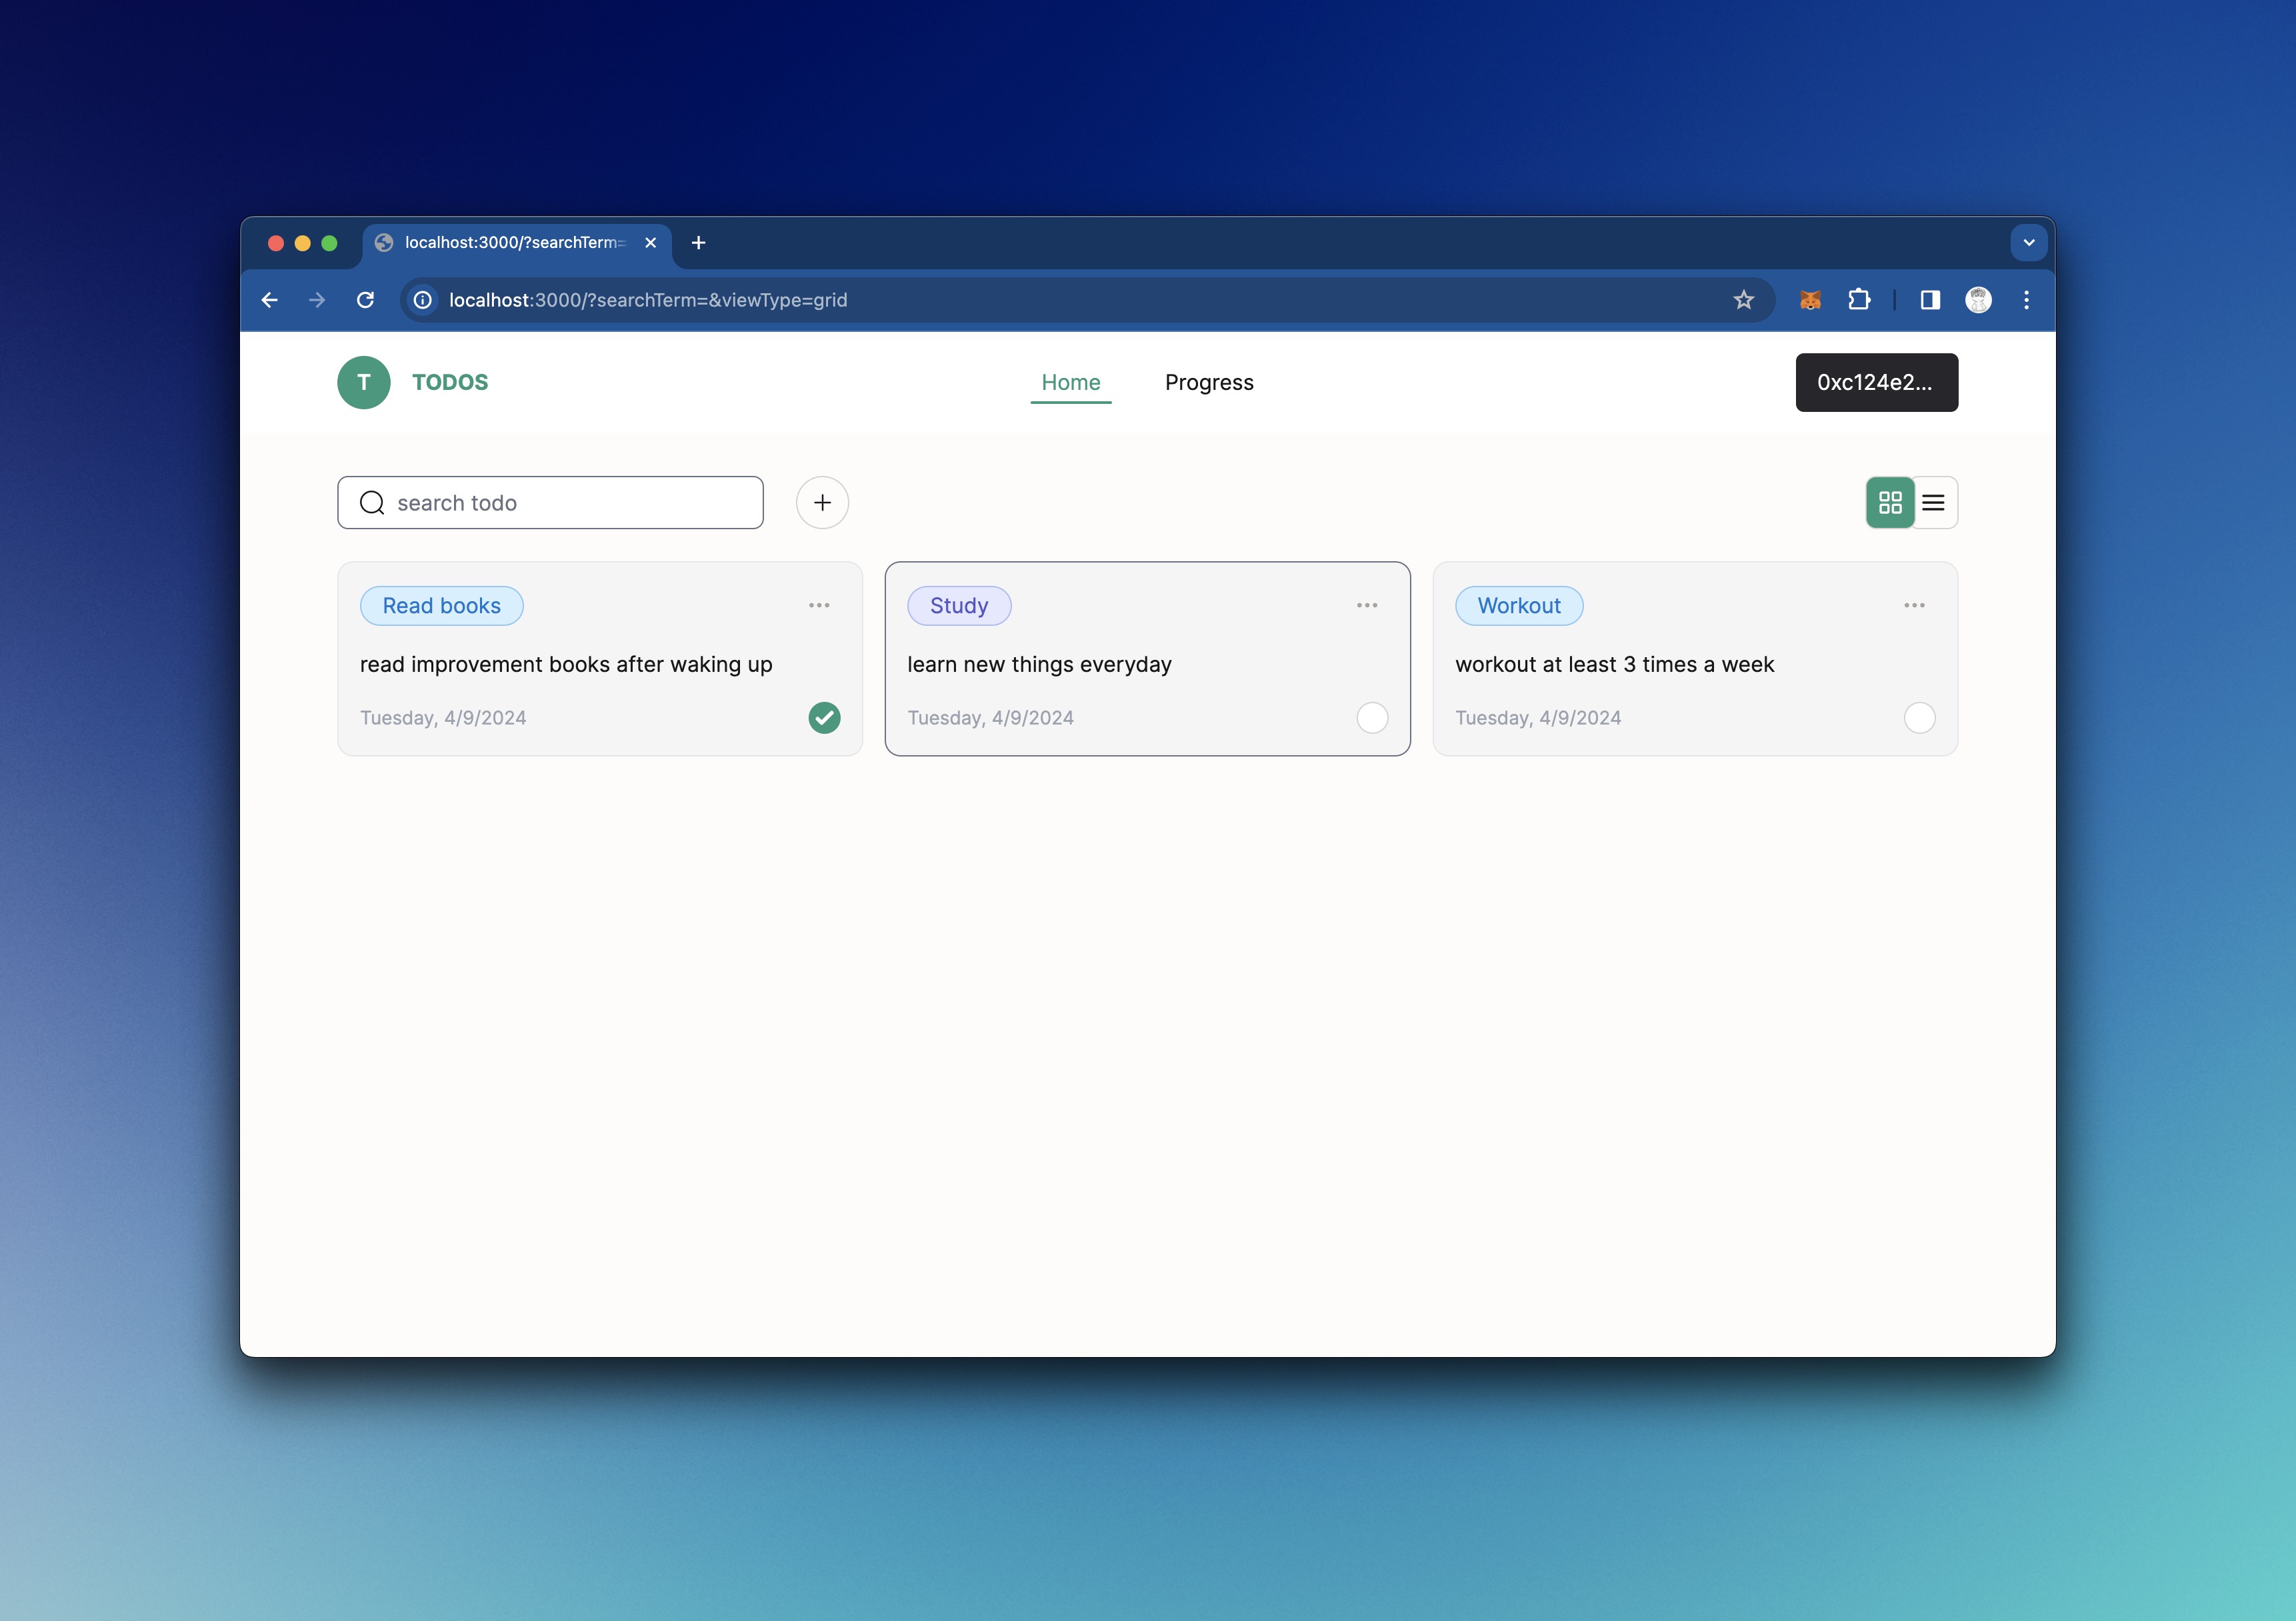Click the 0xc124e2... wallet button
This screenshot has height=1621, width=2296.
[x=1876, y=383]
